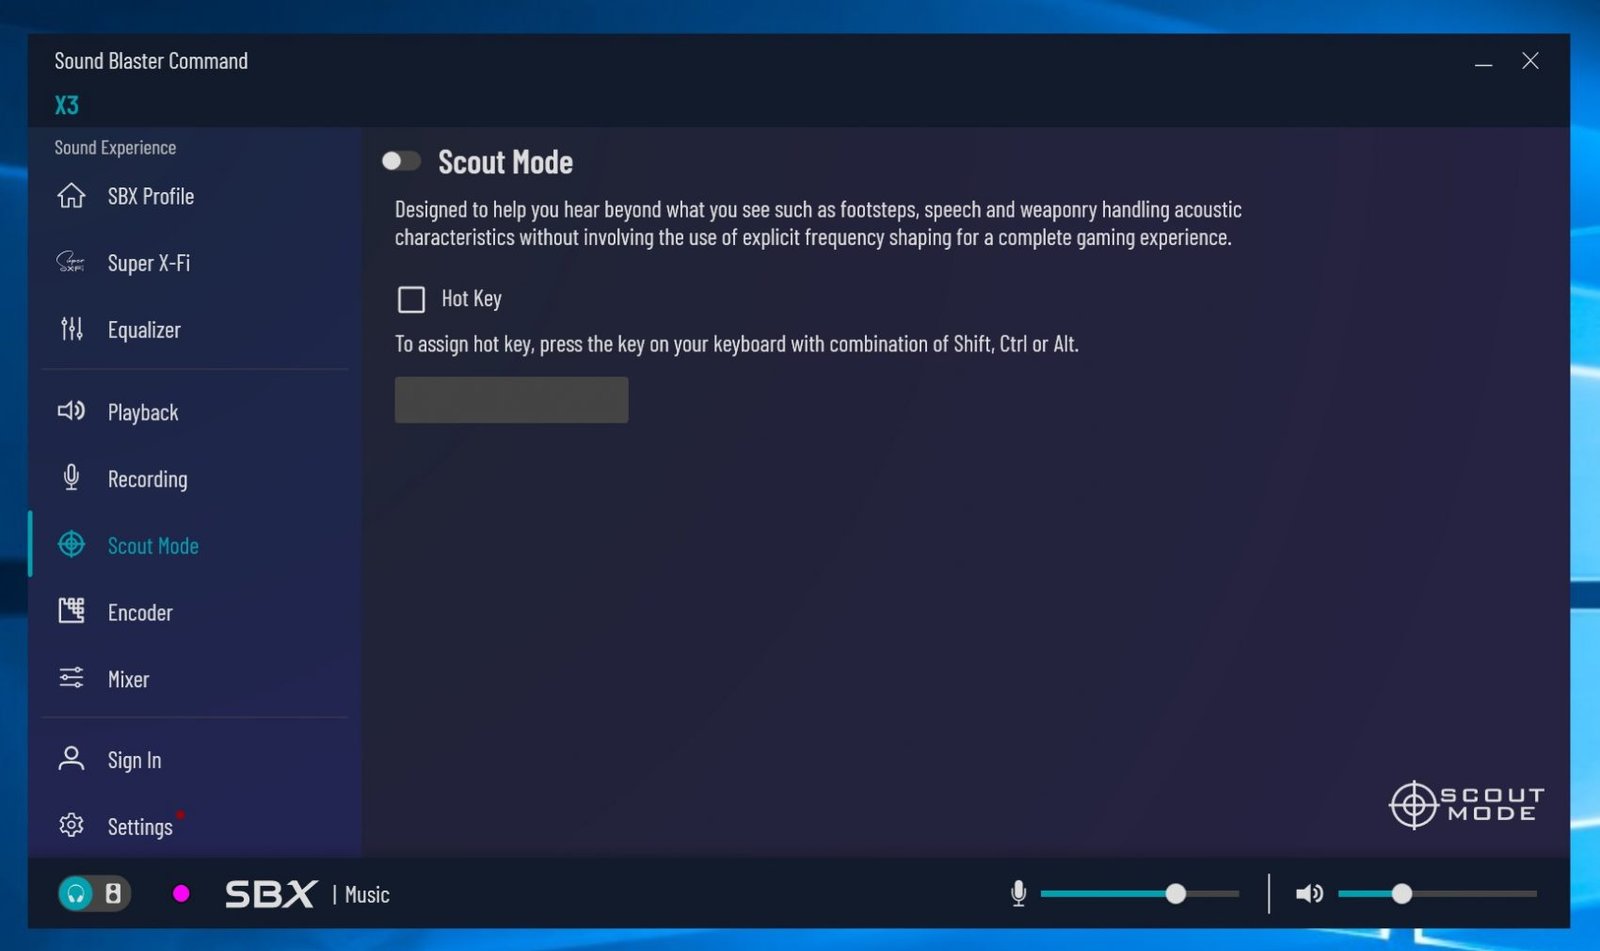The width and height of the screenshot is (1600, 951).
Task: Click the Equalizer sliders icon
Action: pyautogui.click(x=71, y=329)
